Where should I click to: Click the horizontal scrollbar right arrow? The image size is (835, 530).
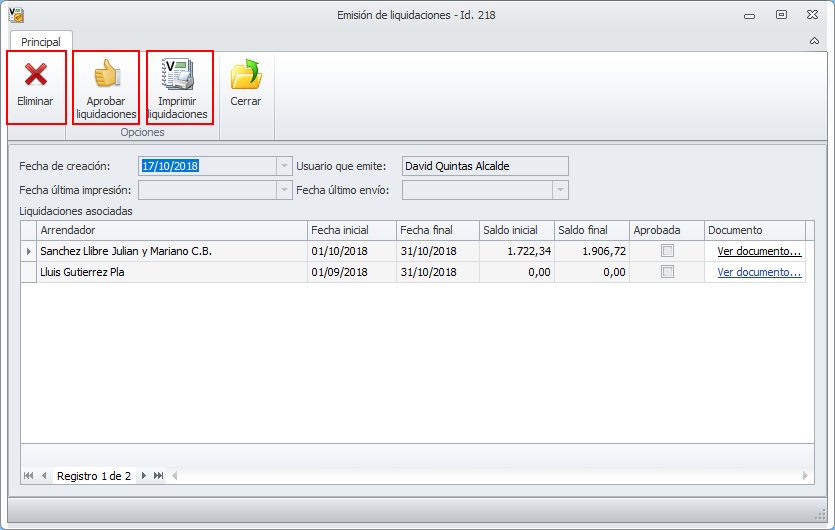[x=805, y=476]
